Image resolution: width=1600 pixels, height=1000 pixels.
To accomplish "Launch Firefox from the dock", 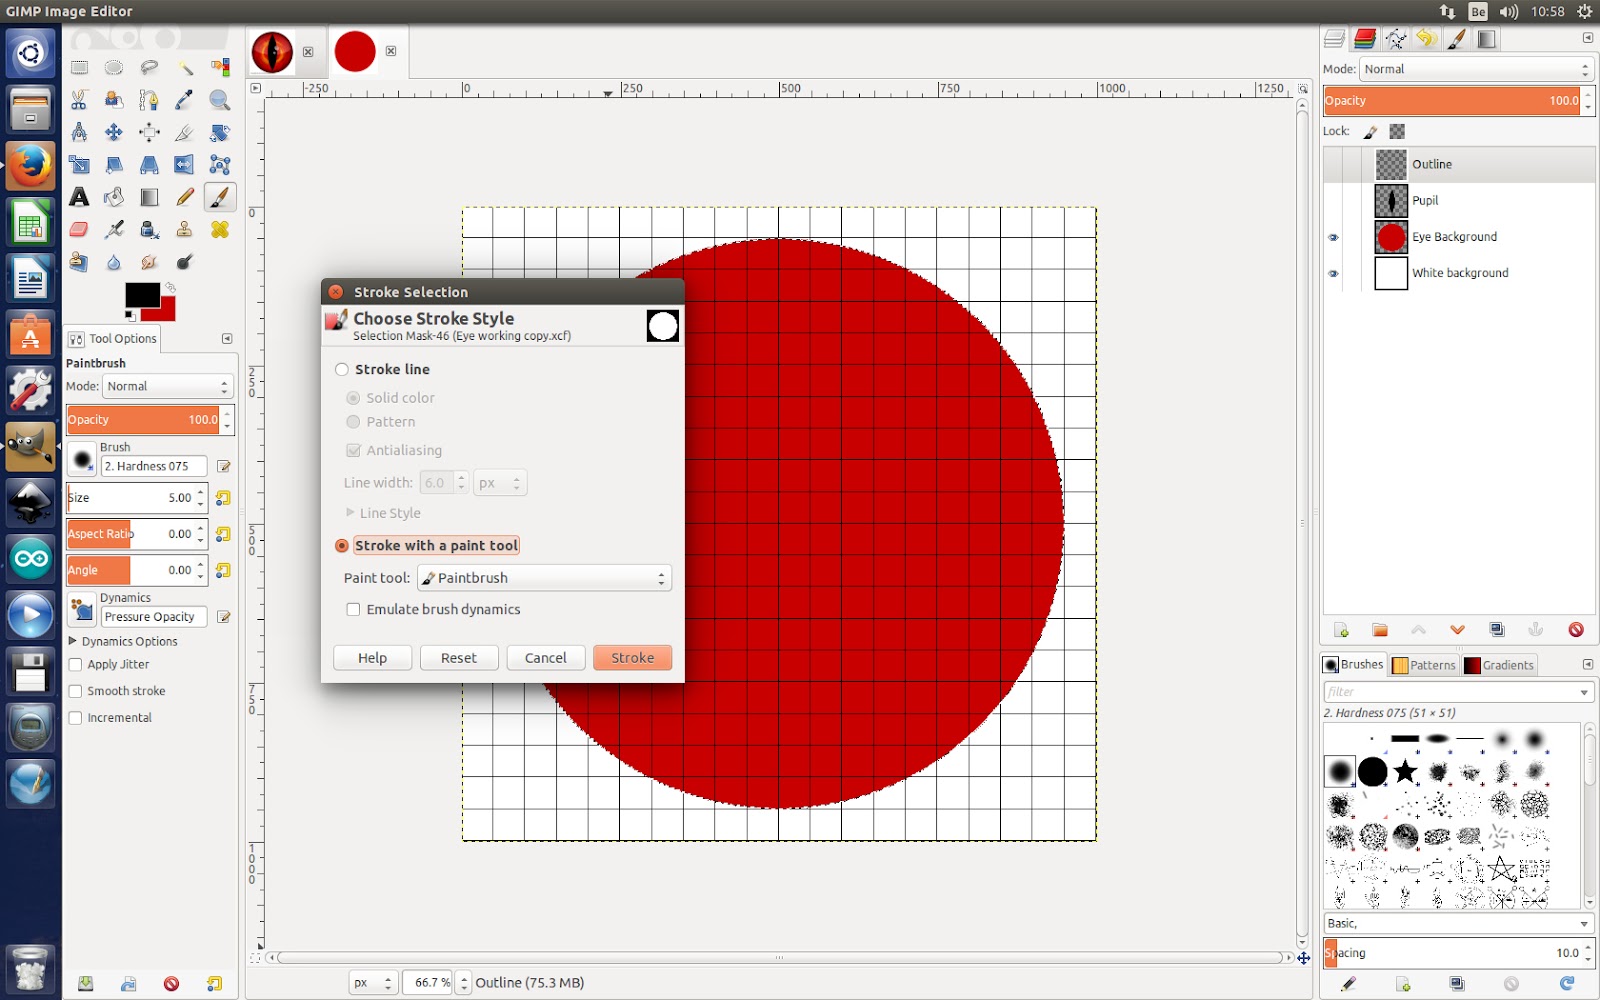I will click(x=30, y=166).
